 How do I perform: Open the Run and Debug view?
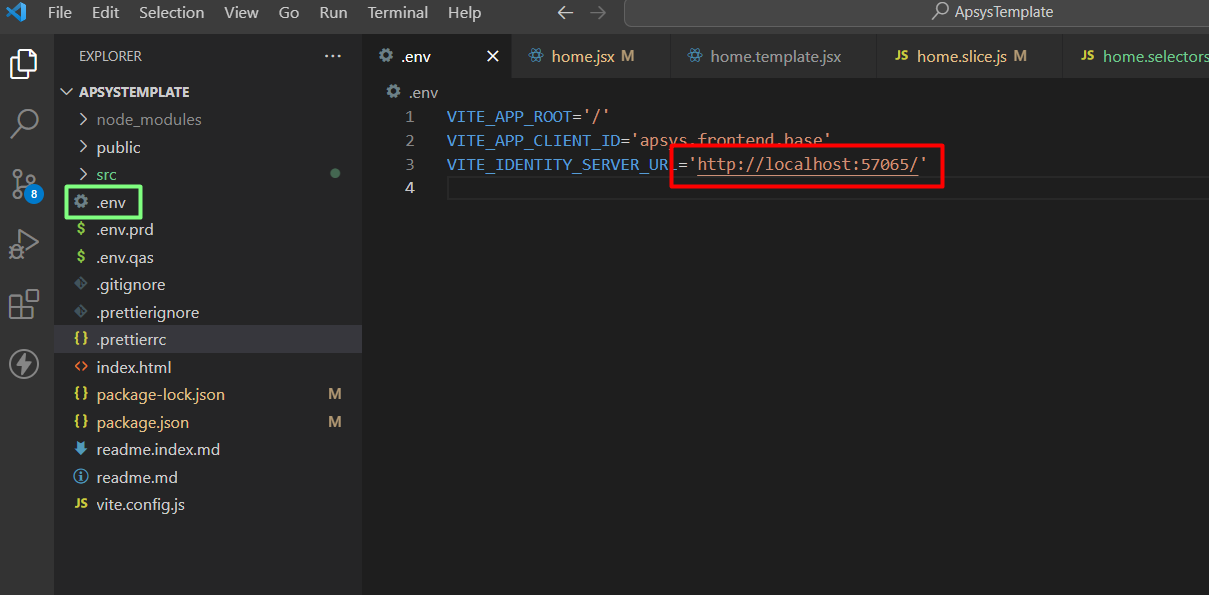coord(24,244)
